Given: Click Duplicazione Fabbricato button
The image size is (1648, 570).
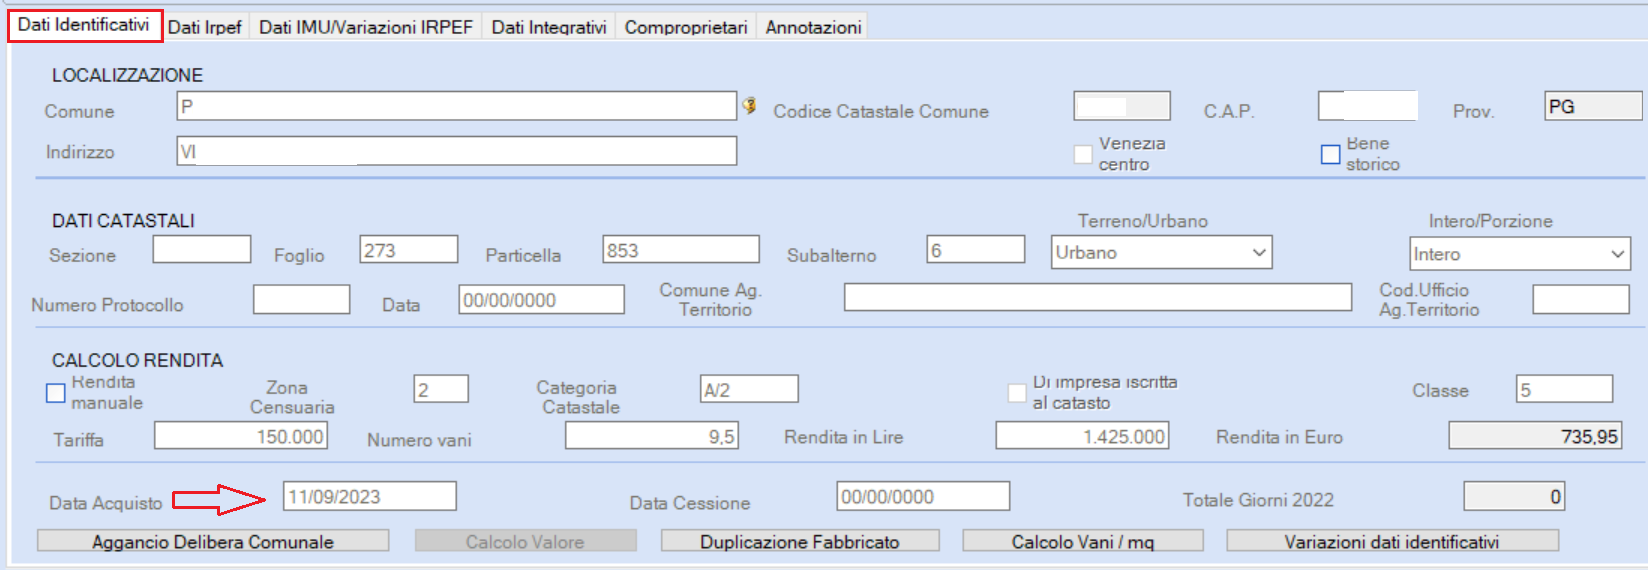Looking at the screenshot, I should tap(800, 541).
